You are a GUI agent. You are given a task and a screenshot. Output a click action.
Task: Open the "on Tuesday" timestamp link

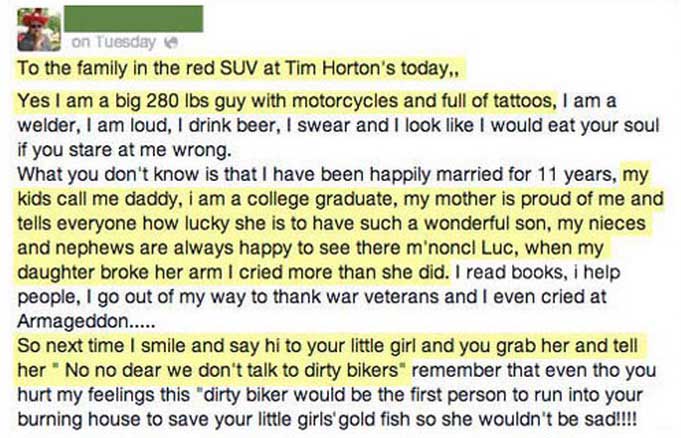click(114, 42)
